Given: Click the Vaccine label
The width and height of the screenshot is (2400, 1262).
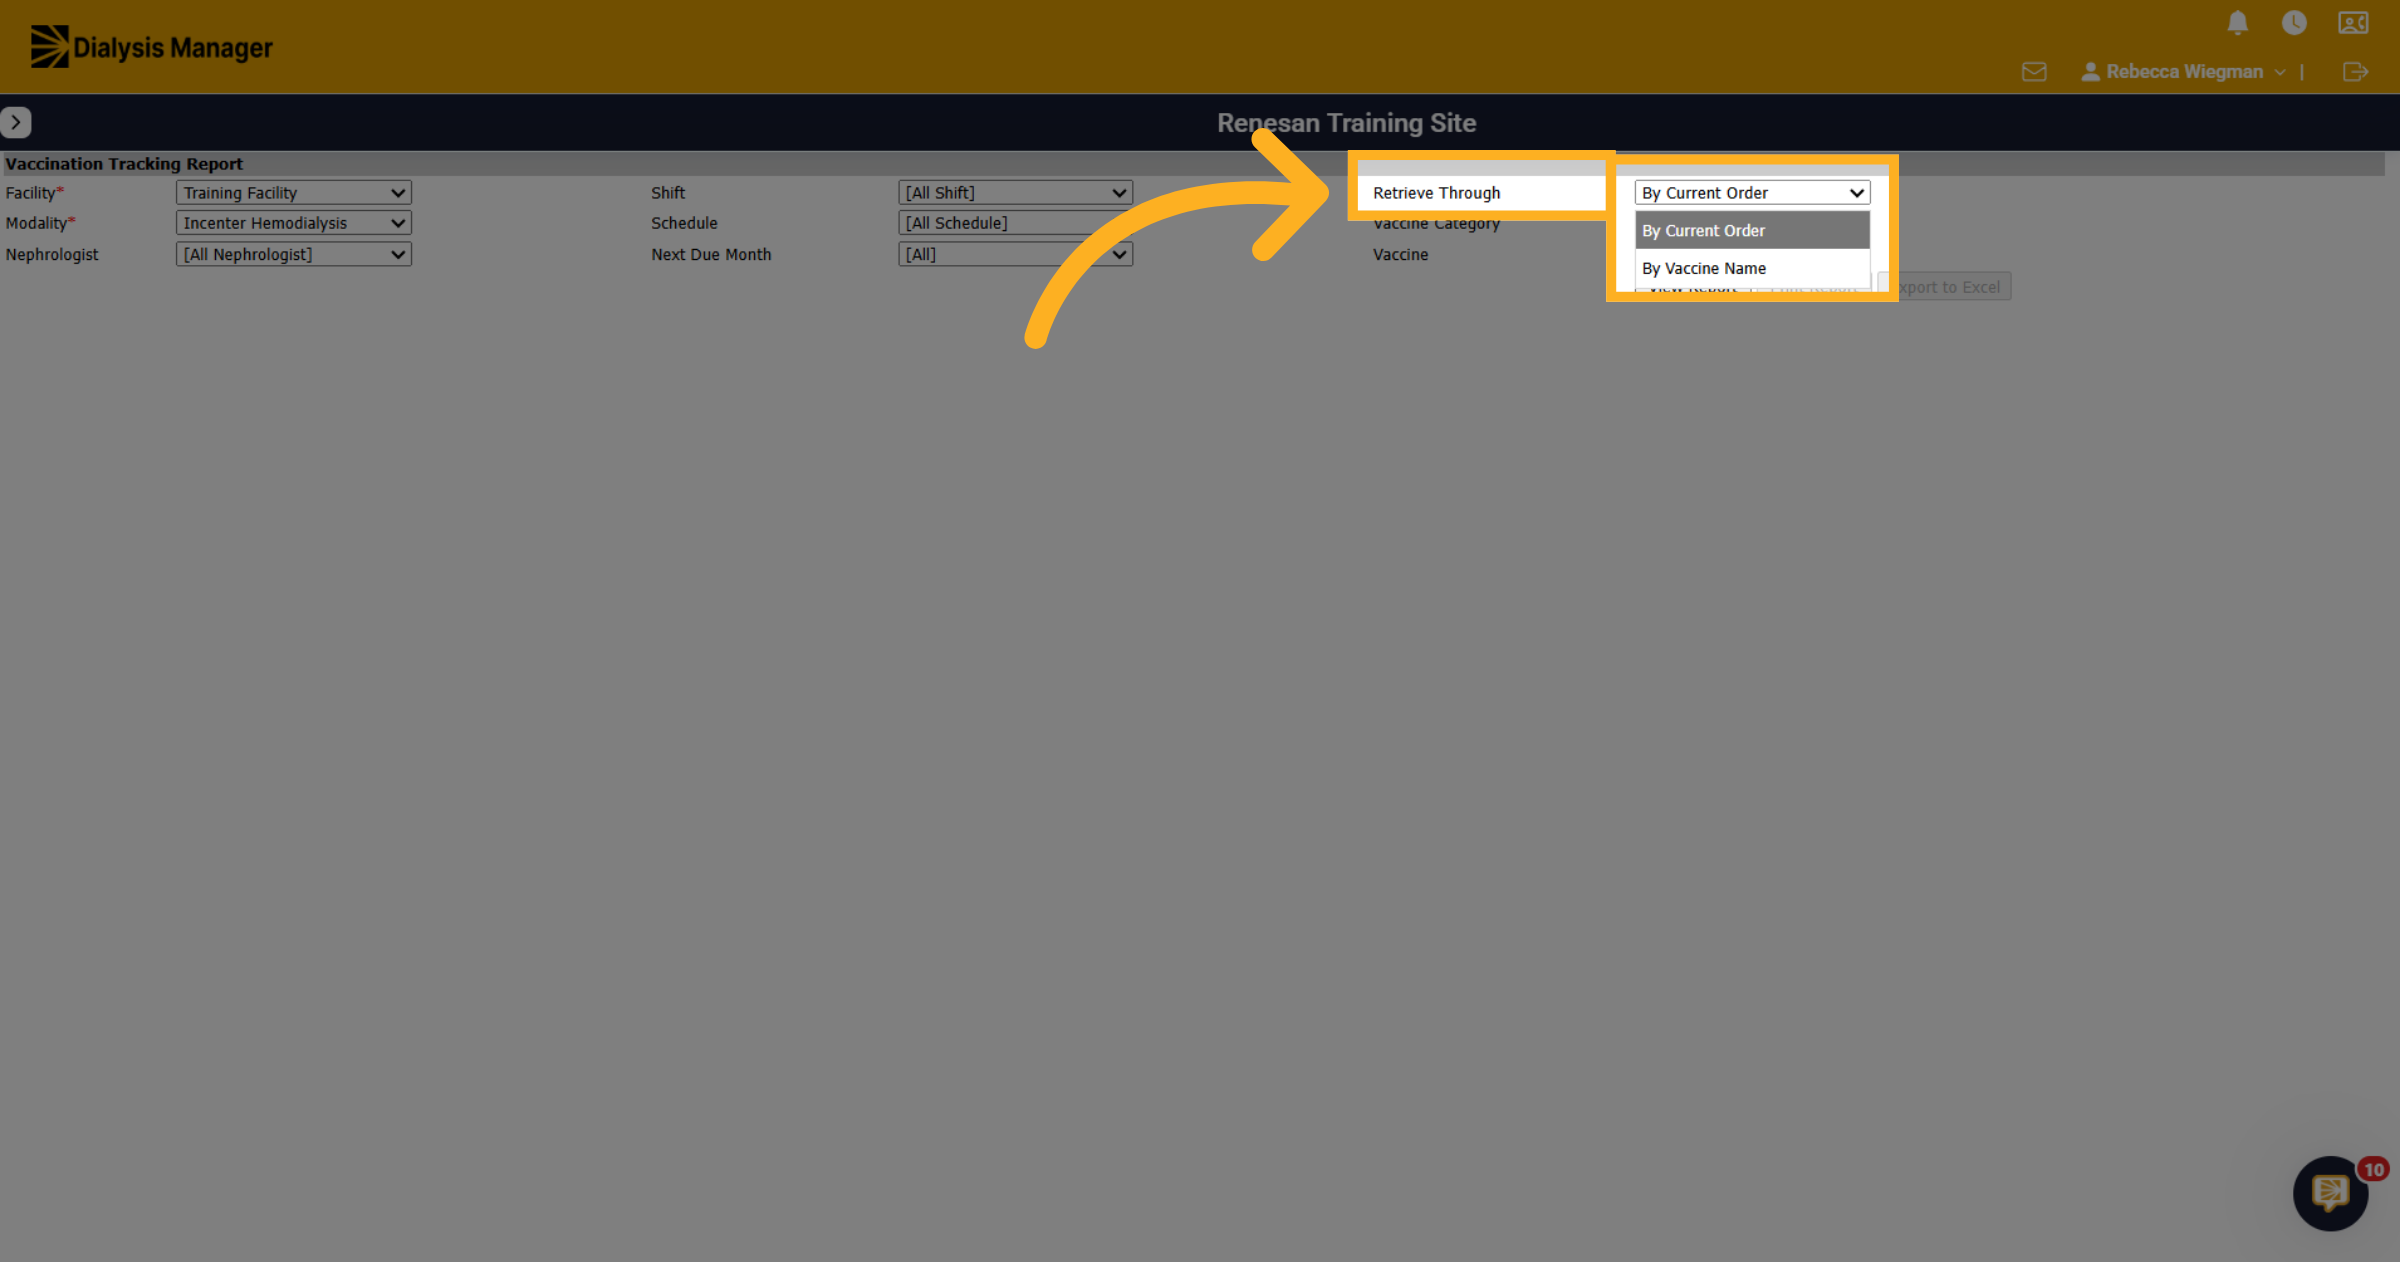Looking at the screenshot, I should 1400,255.
